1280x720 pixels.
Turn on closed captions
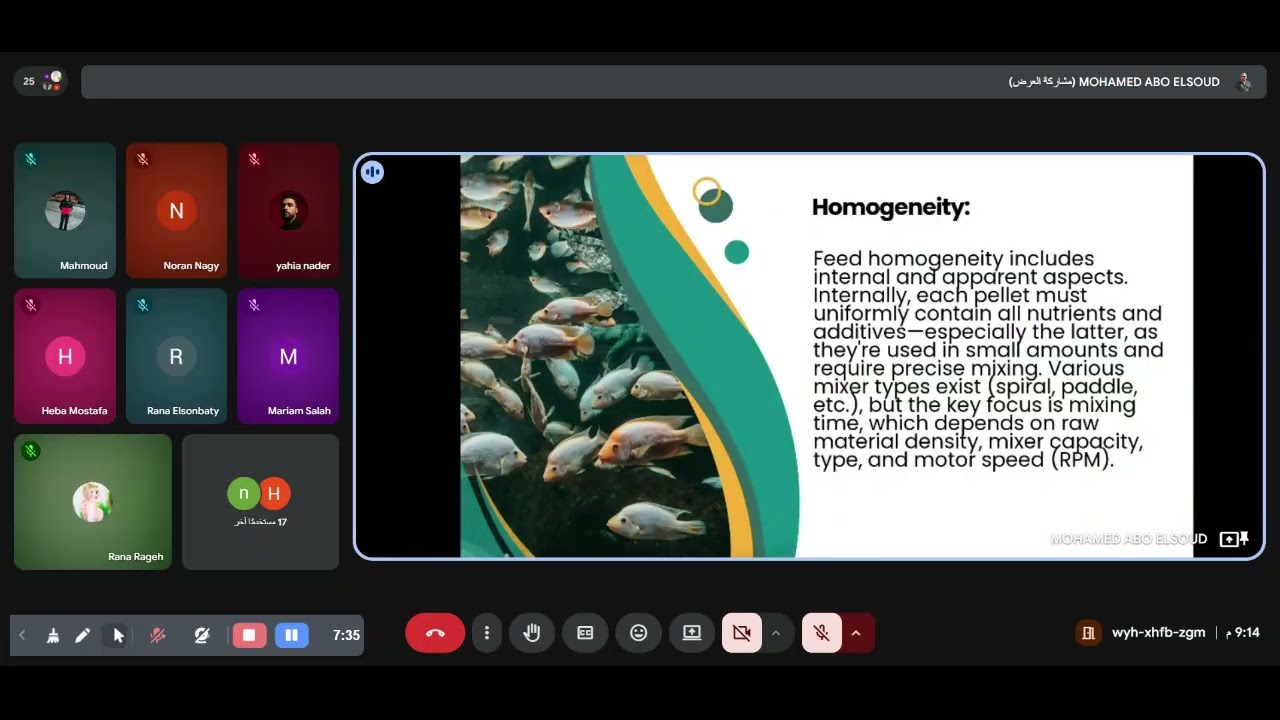(585, 633)
